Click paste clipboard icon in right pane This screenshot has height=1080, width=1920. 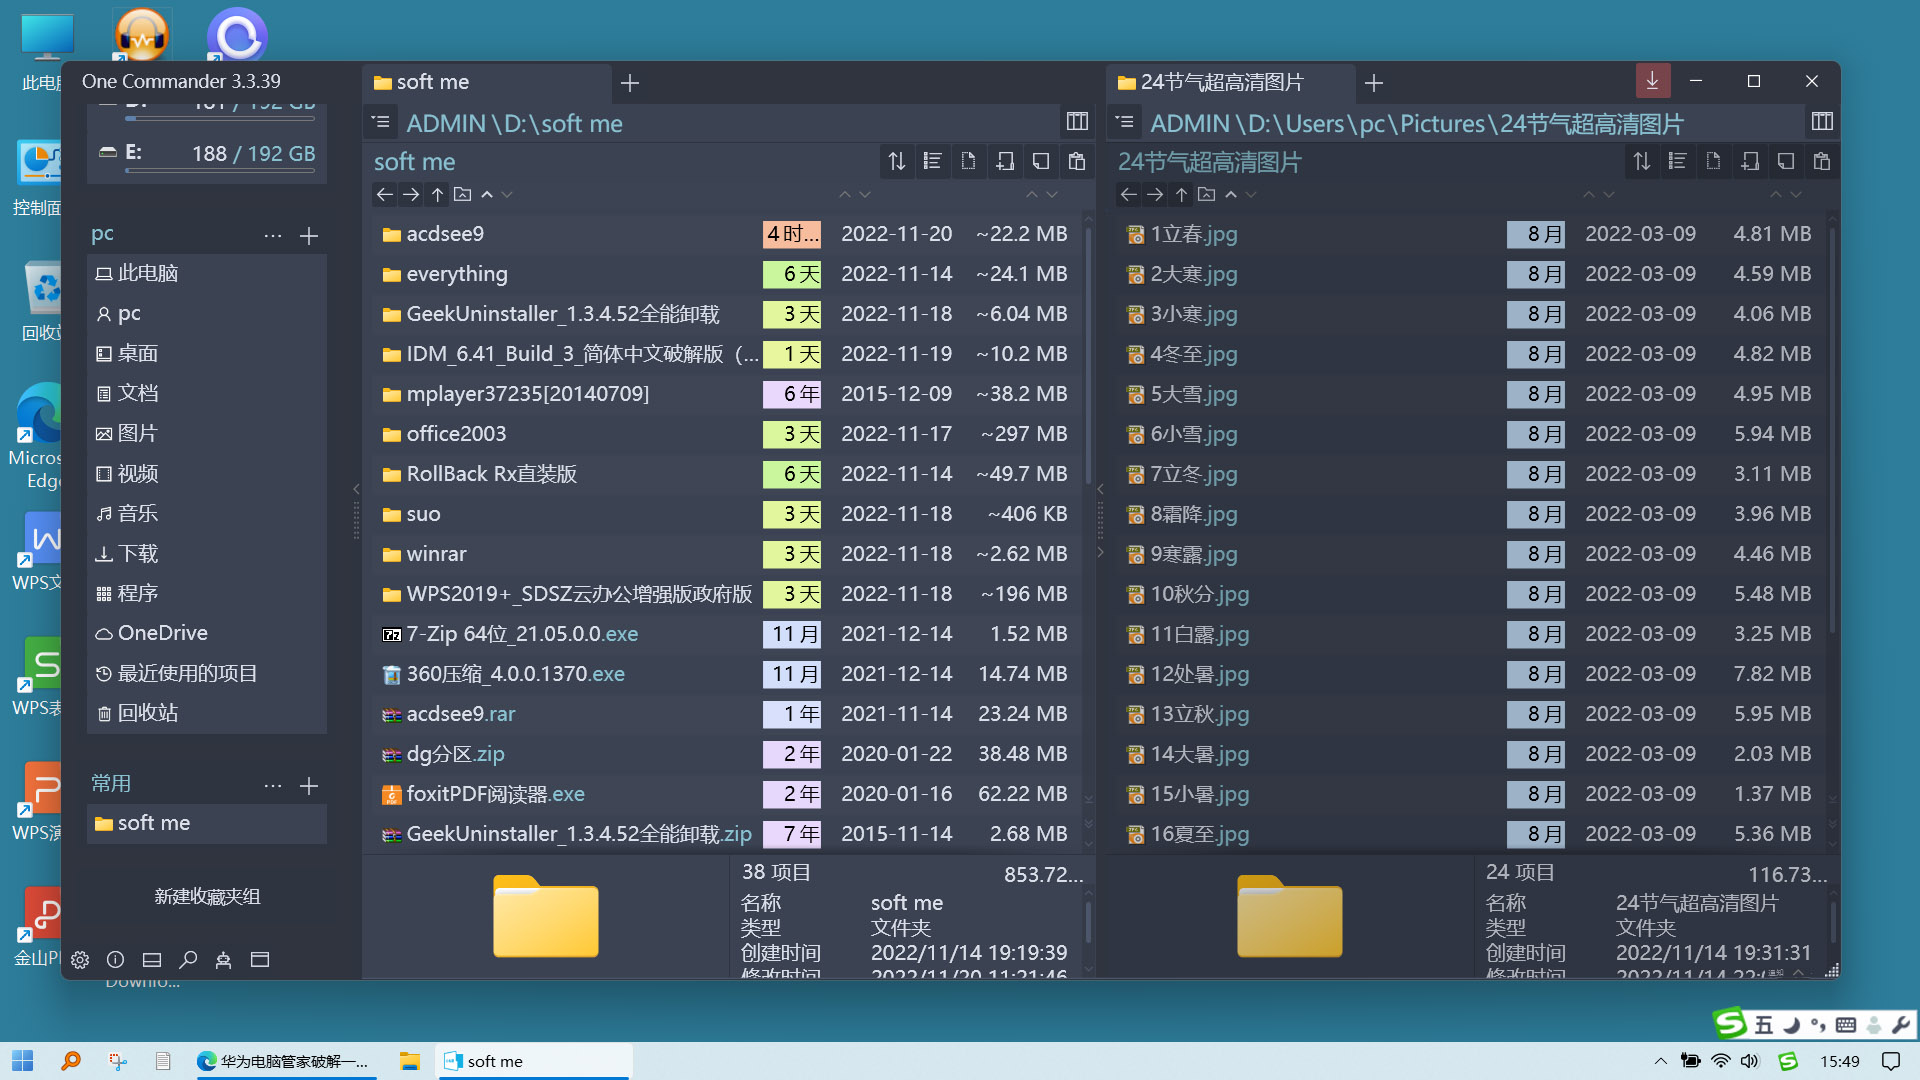pyautogui.click(x=1822, y=161)
